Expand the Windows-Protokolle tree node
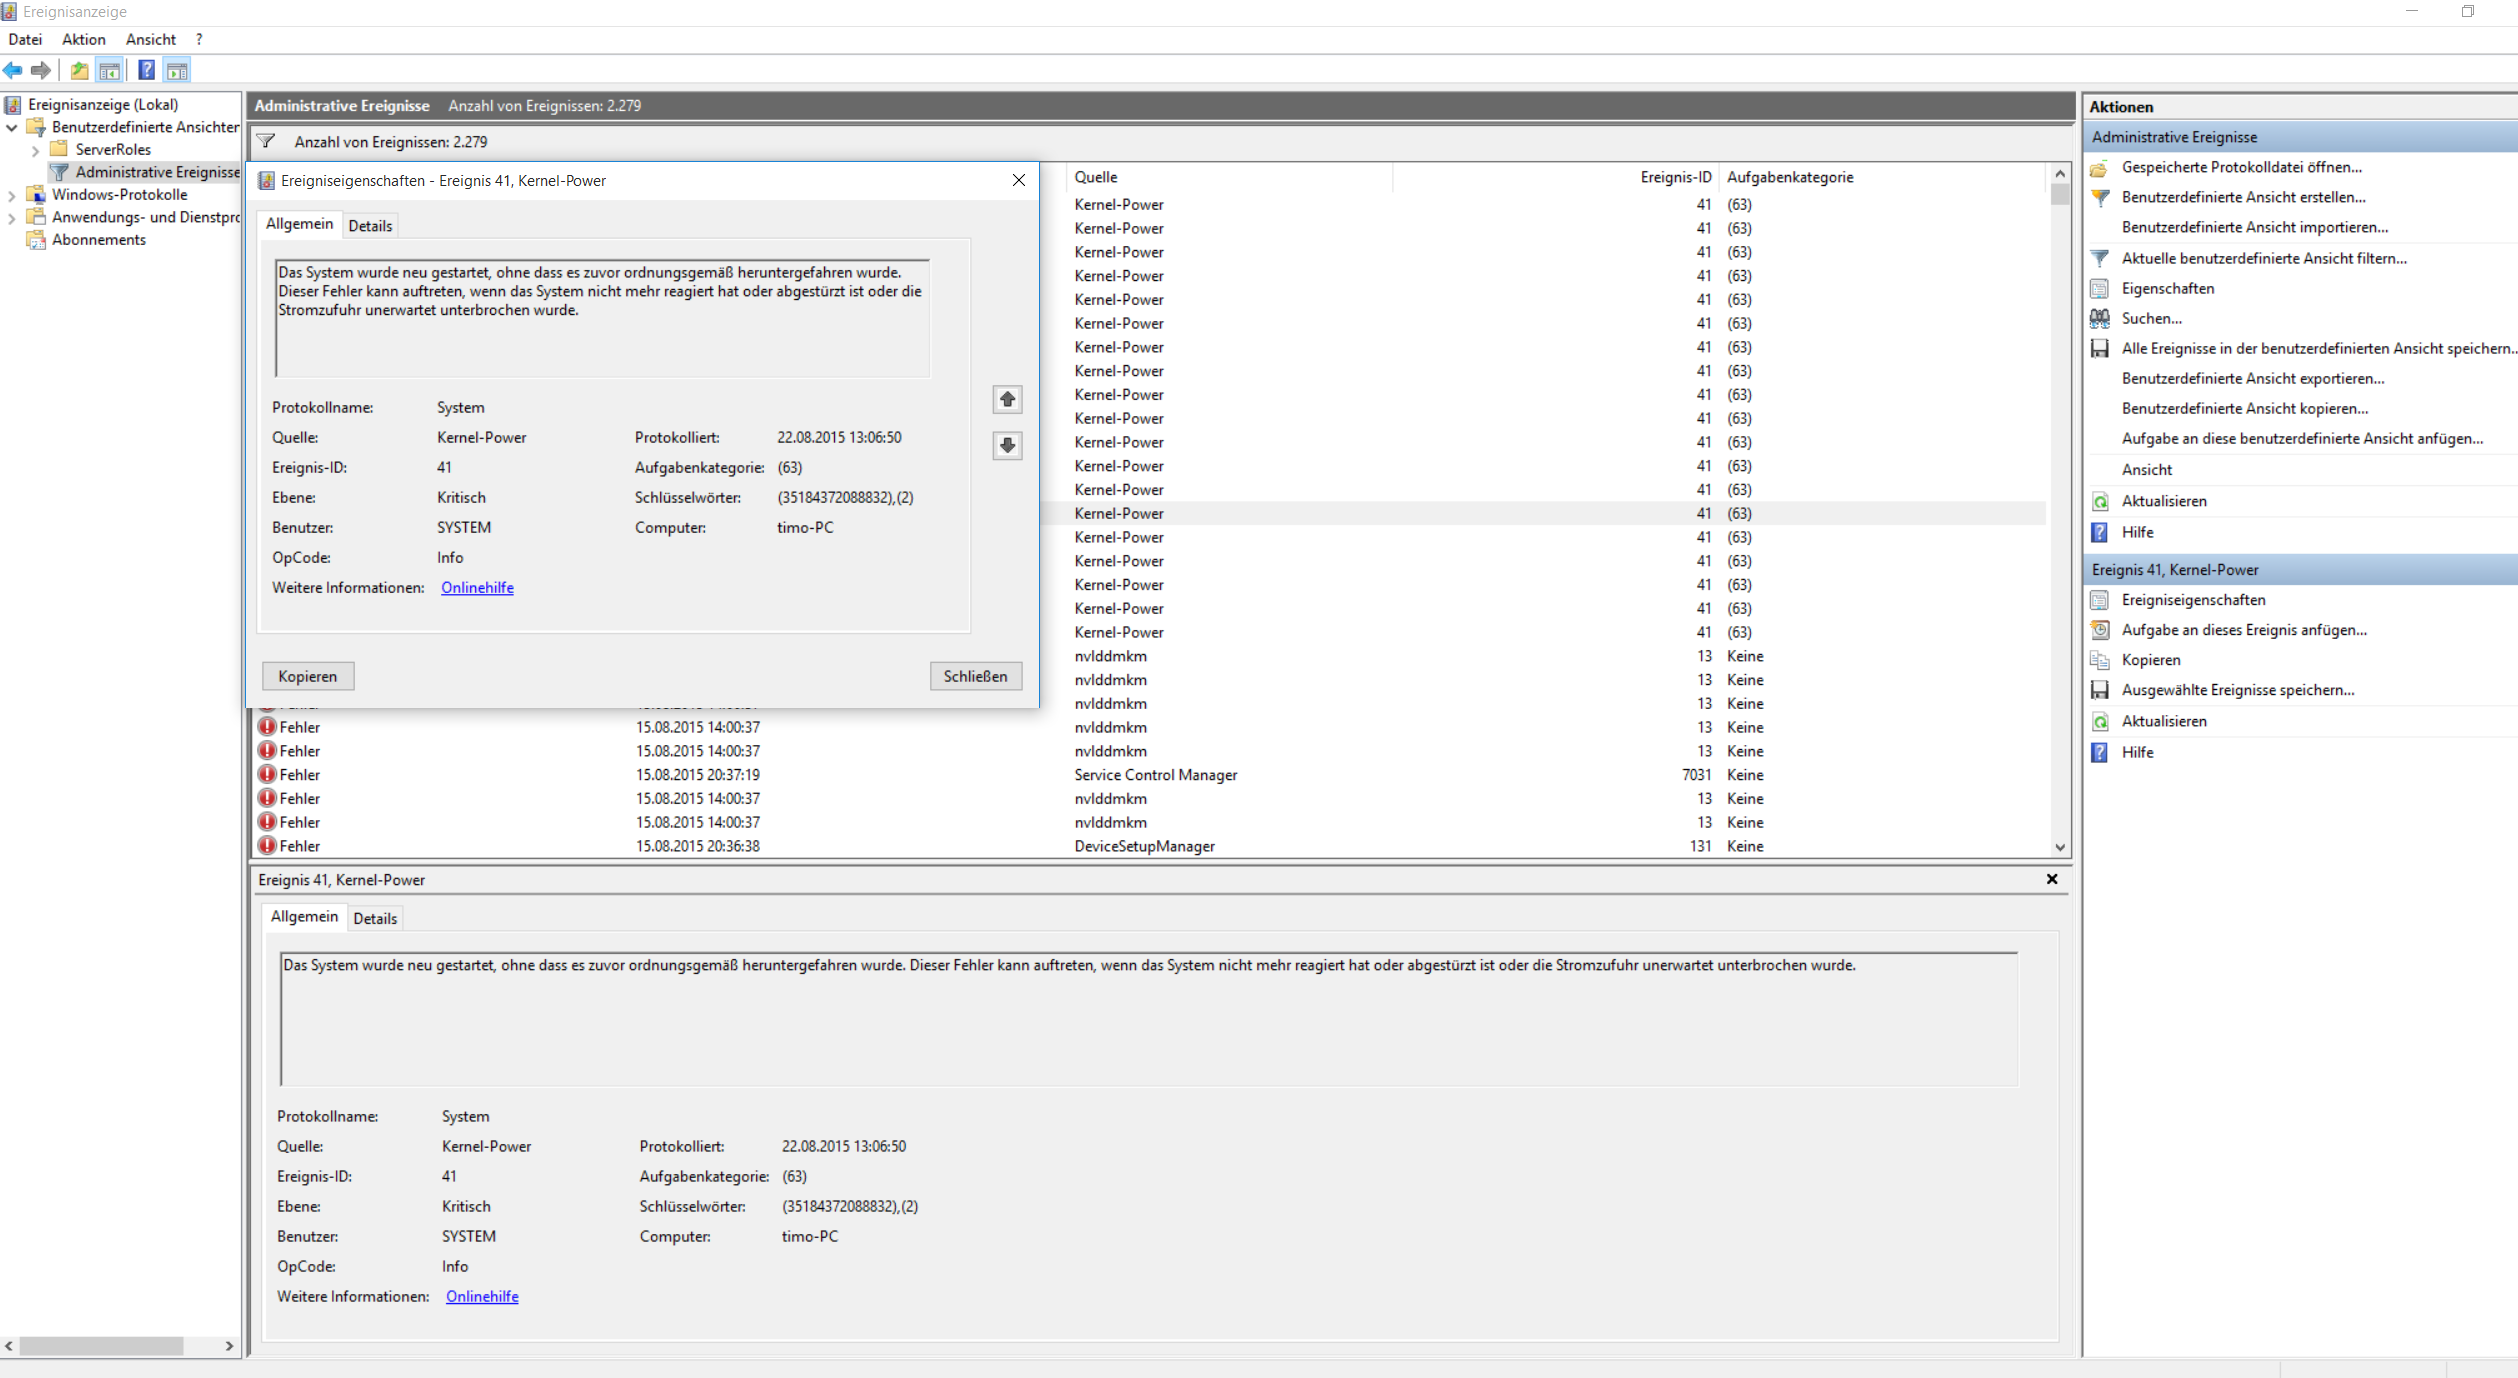 [12, 195]
